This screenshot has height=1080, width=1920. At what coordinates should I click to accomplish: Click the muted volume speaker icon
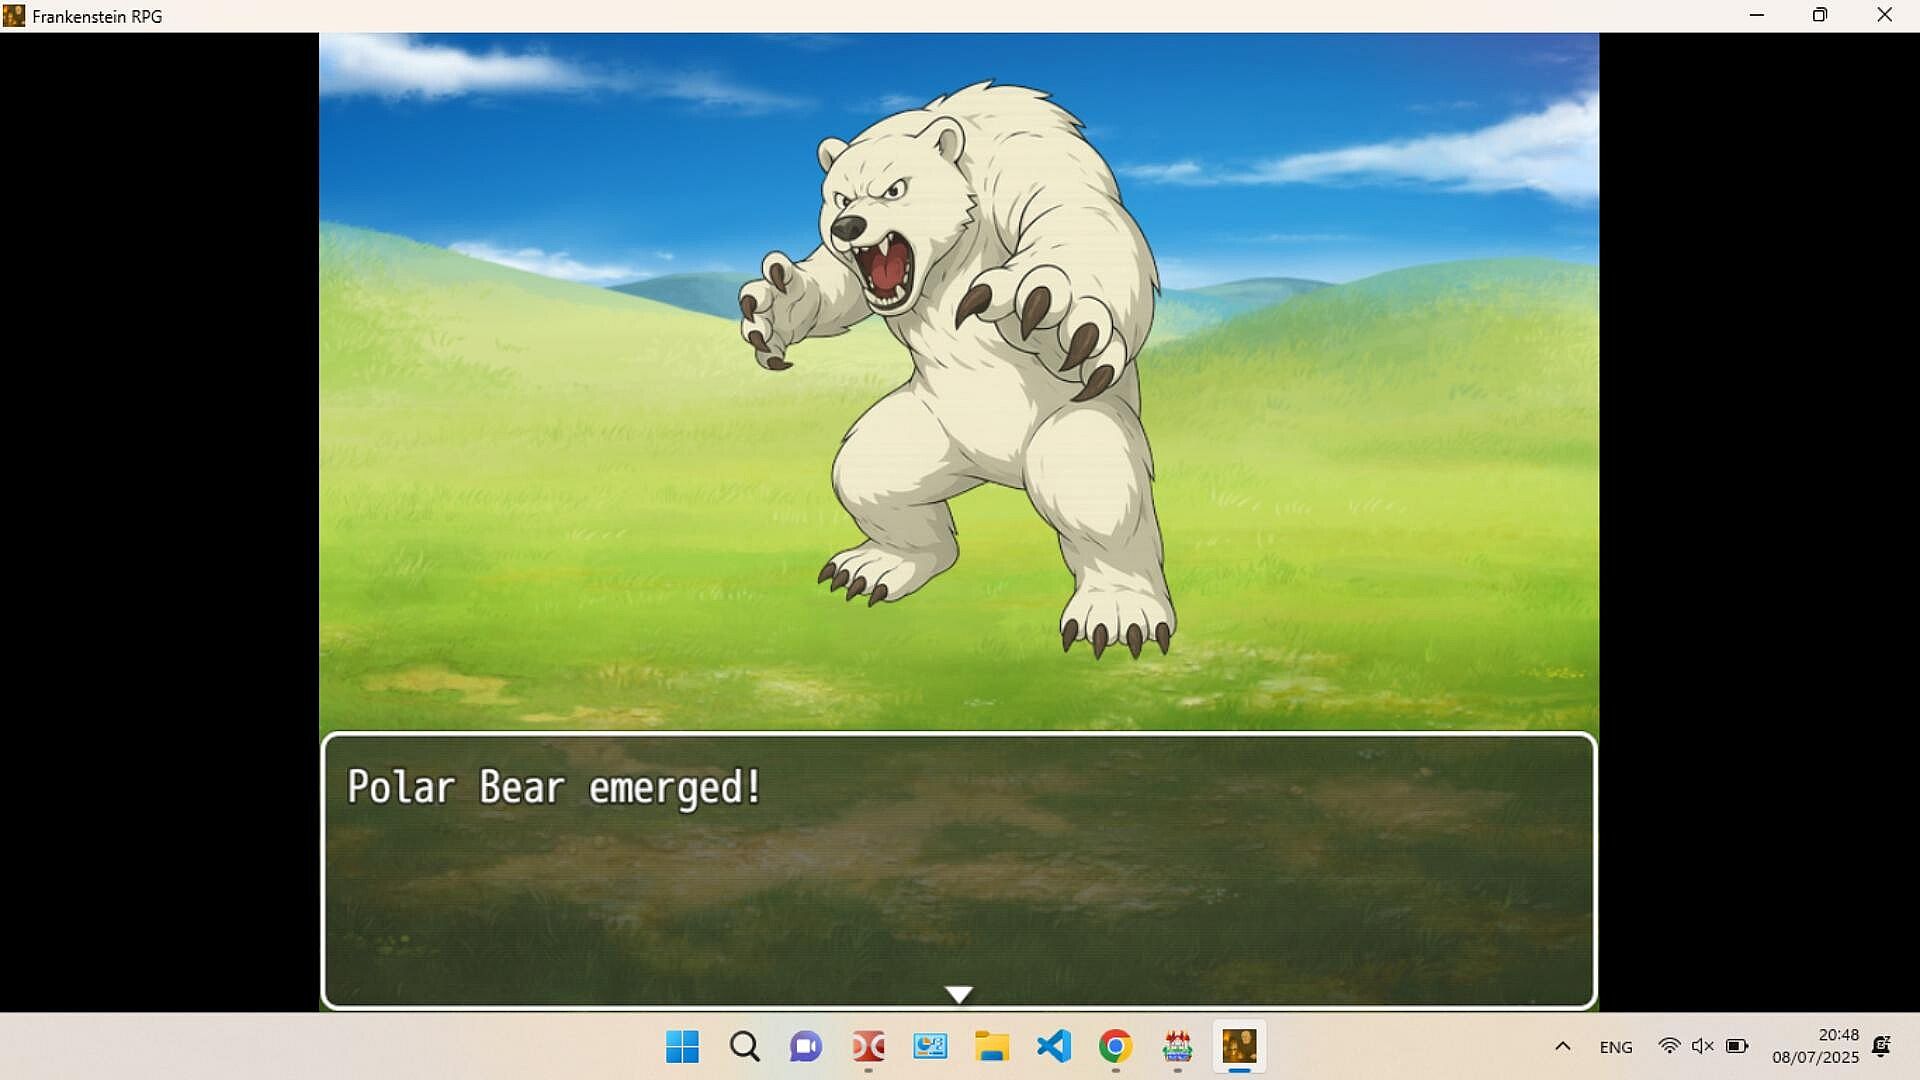coord(1702,1046)
